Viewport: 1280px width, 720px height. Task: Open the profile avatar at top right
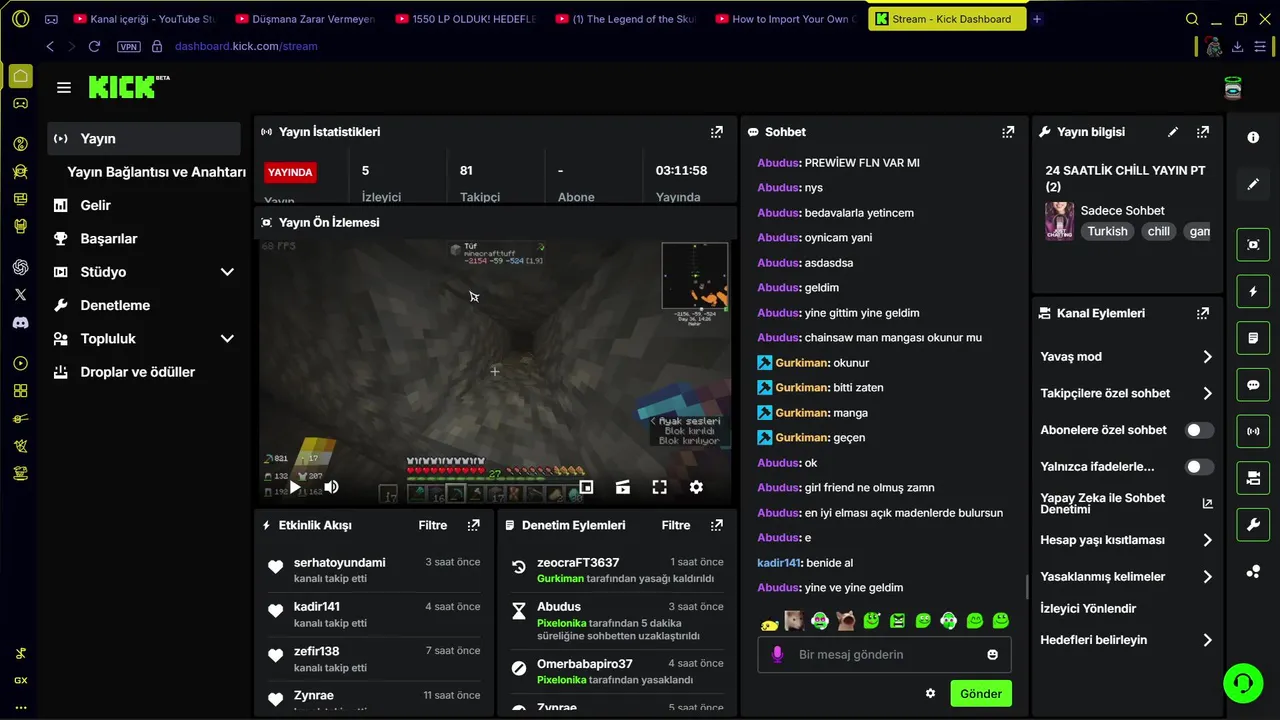click(1233, 88)
